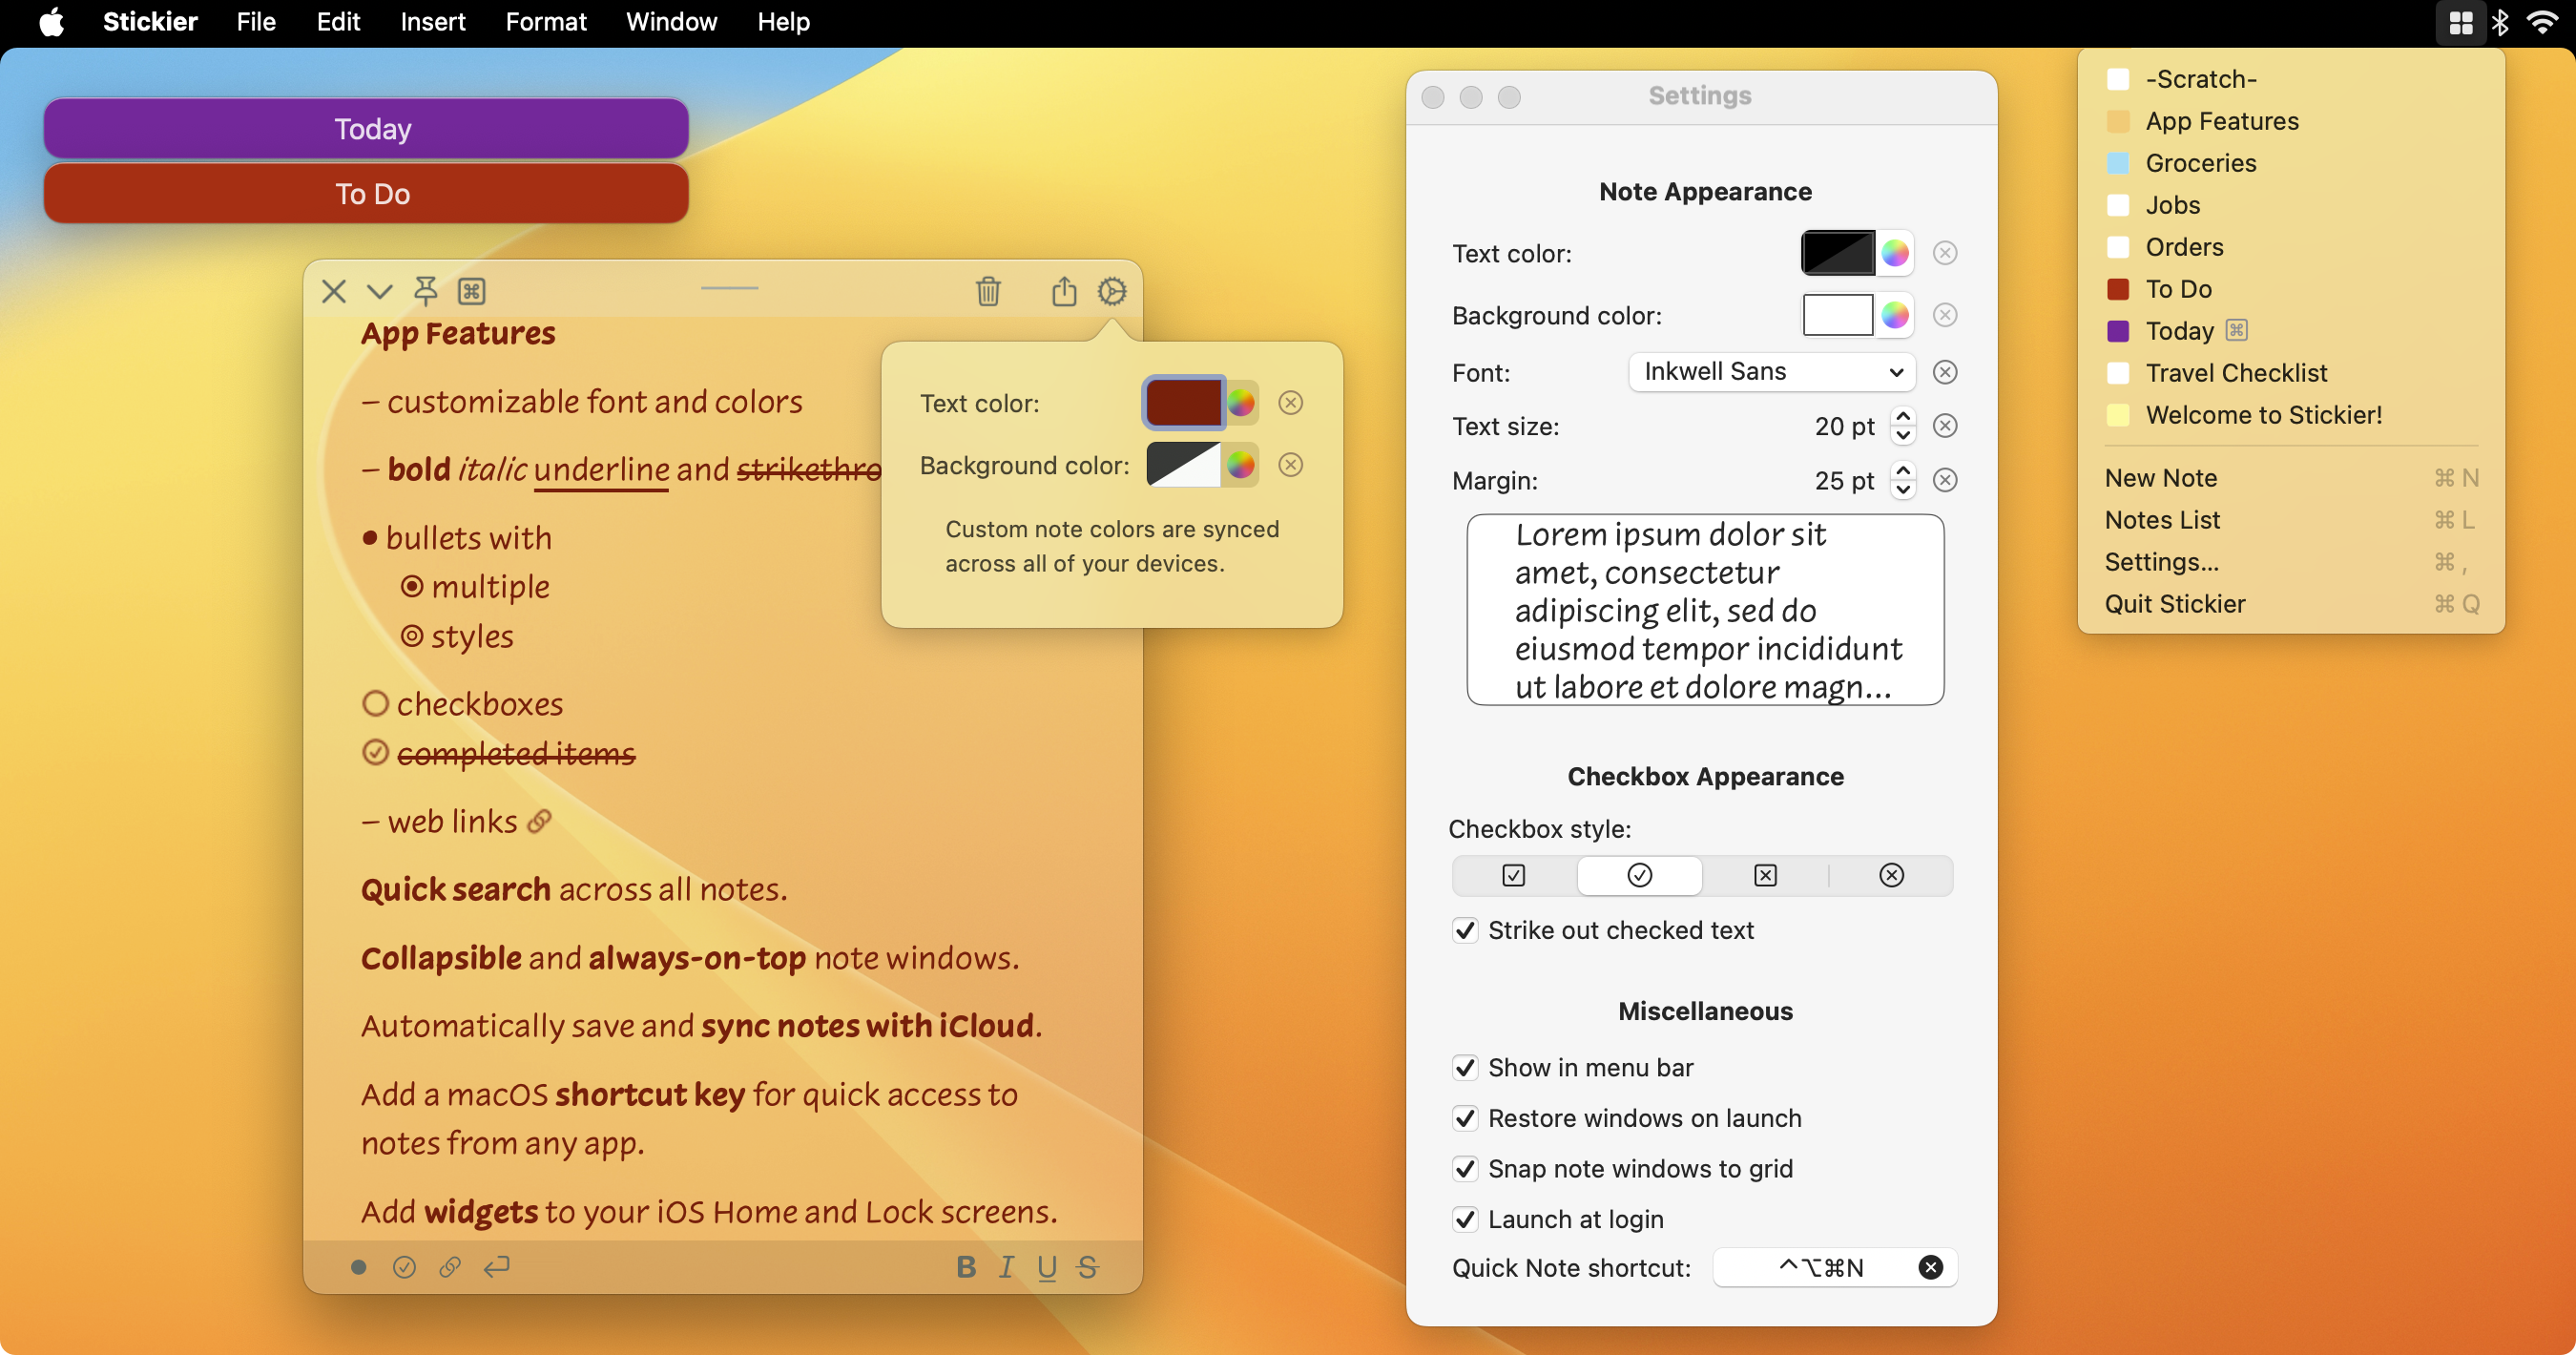Open color wheel for popover Text color
Image resolution: width=2576 pixels, height=1355 pixels.
(x=1241, y=402)
